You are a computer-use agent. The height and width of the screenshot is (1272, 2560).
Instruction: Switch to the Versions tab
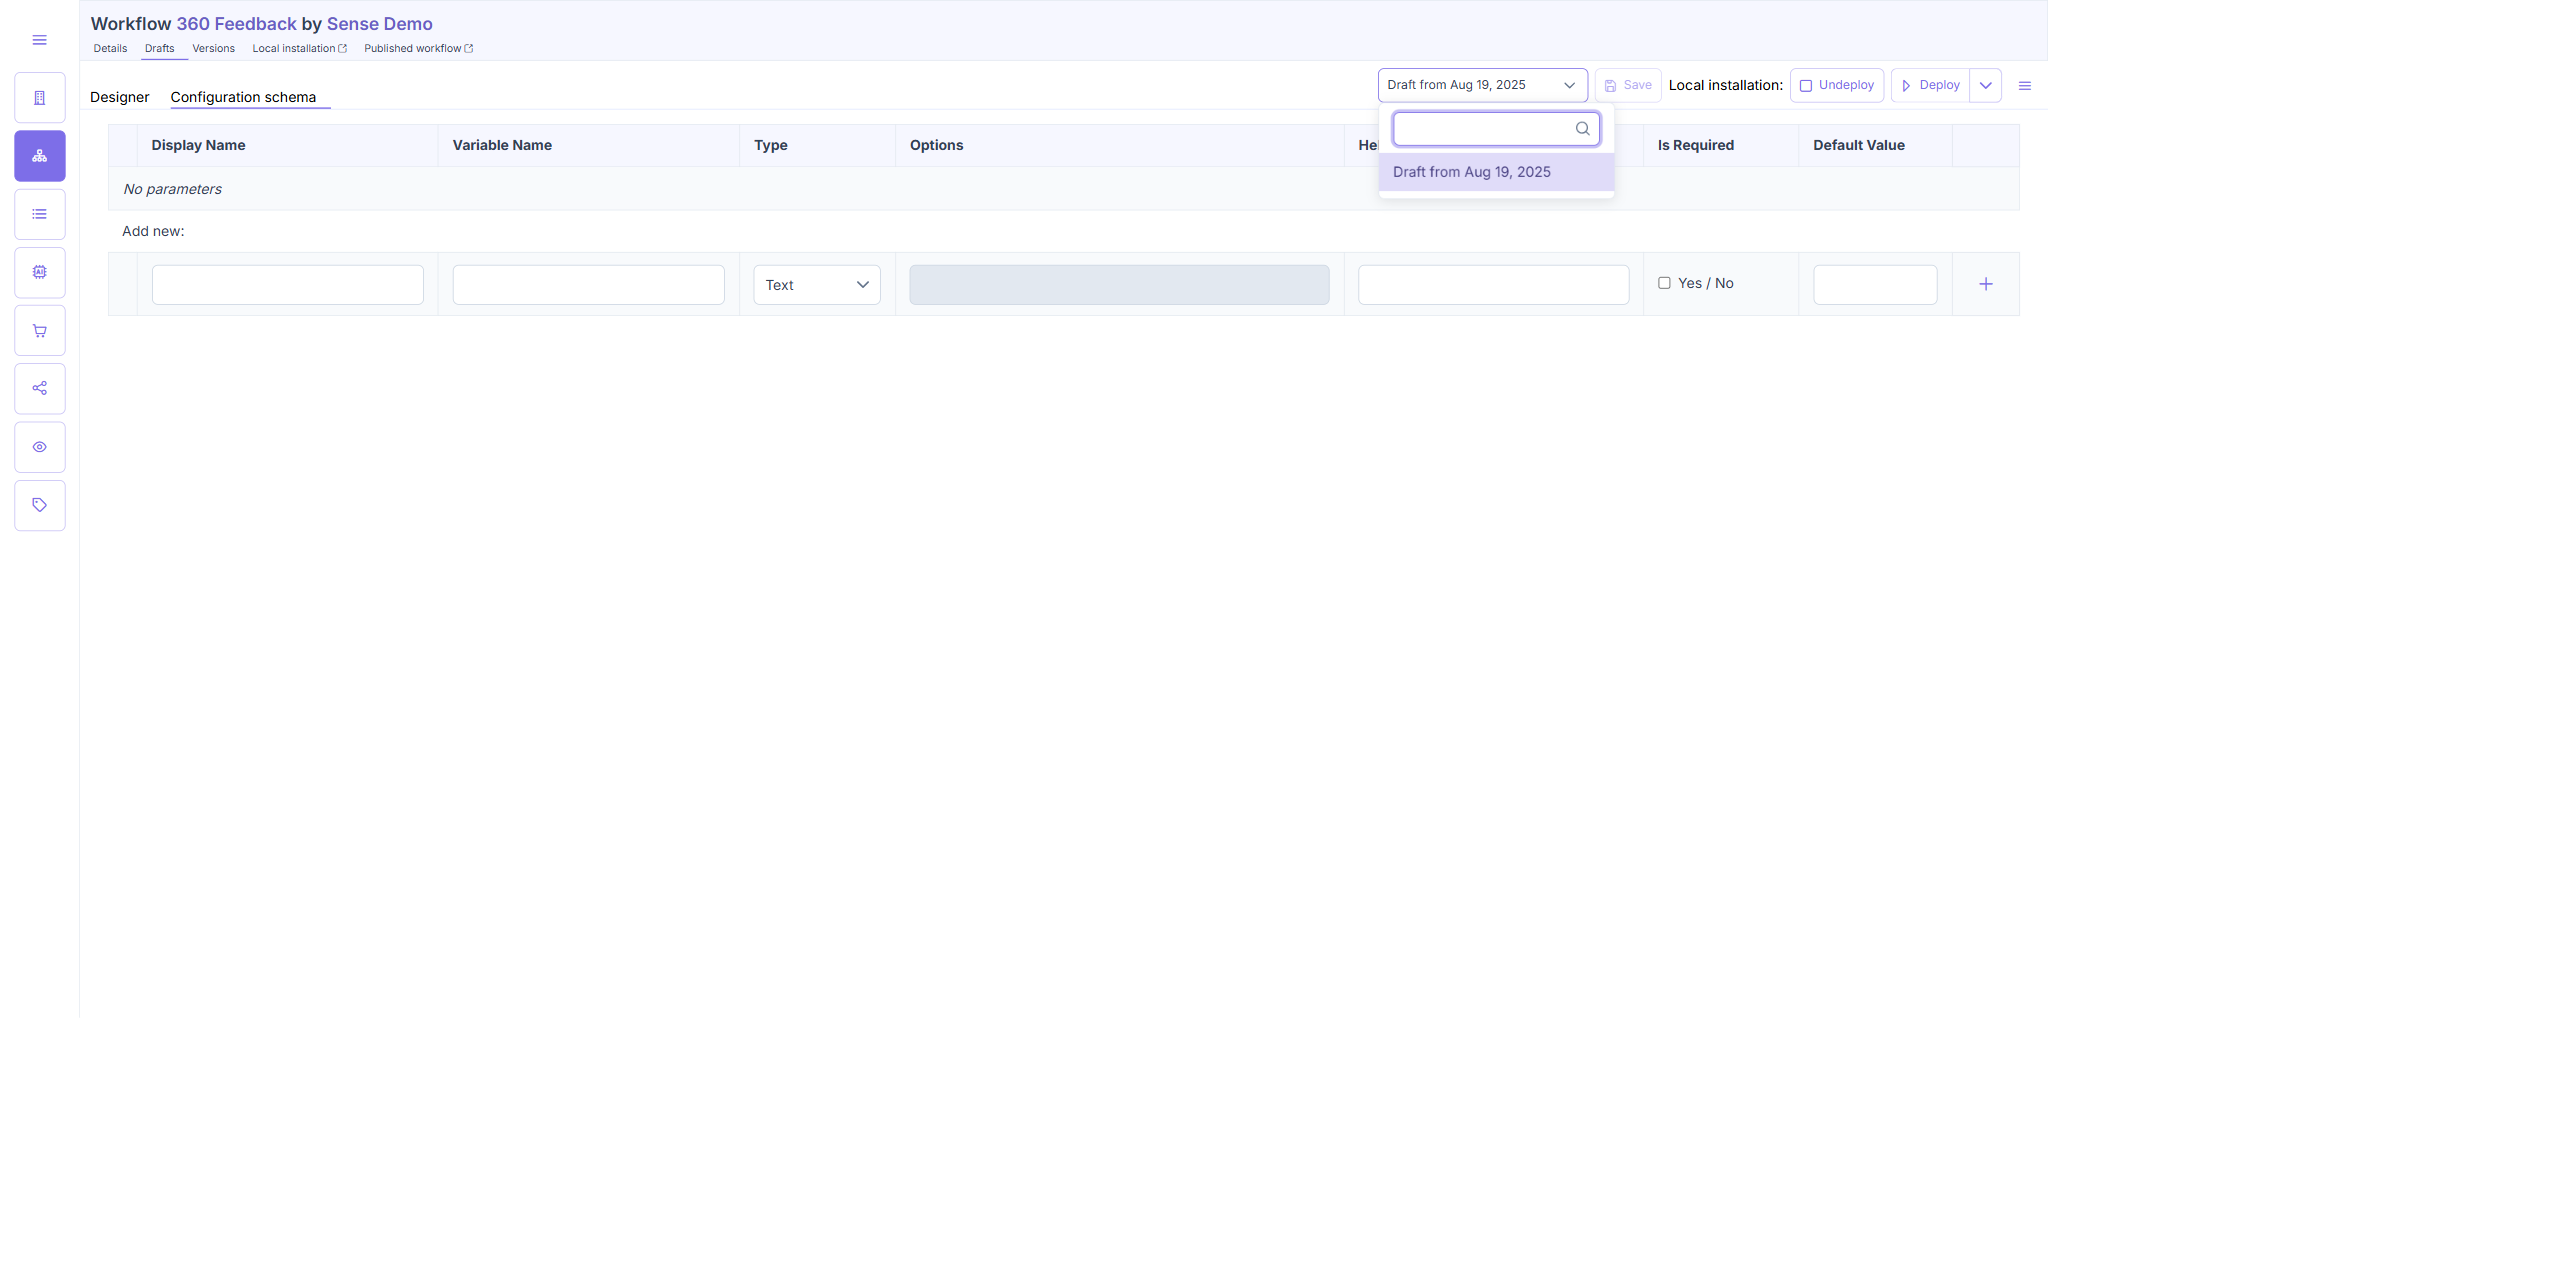[x=213, y=48]
